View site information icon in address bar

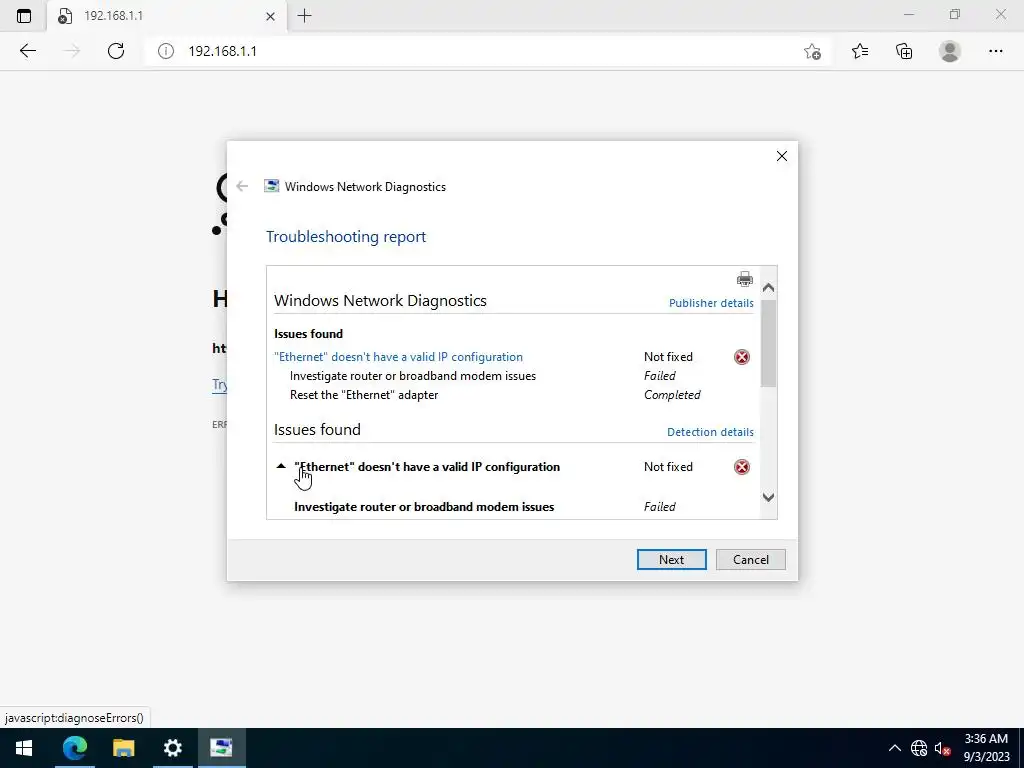pyautogui.click(x=166, y=51)
